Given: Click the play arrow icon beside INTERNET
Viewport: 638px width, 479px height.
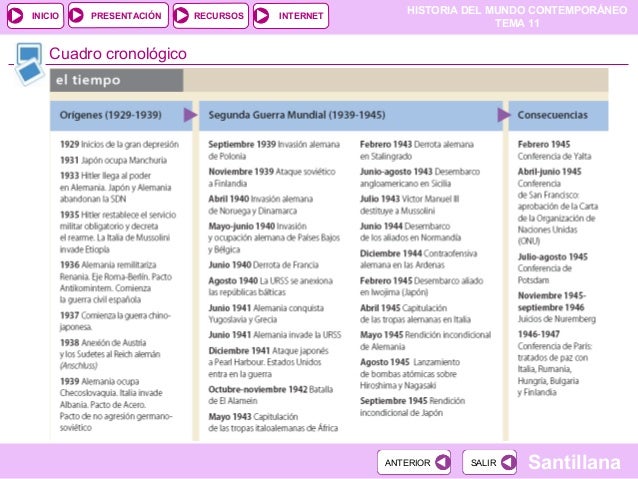Looking at the screenshot, I should tap(262, 16).
